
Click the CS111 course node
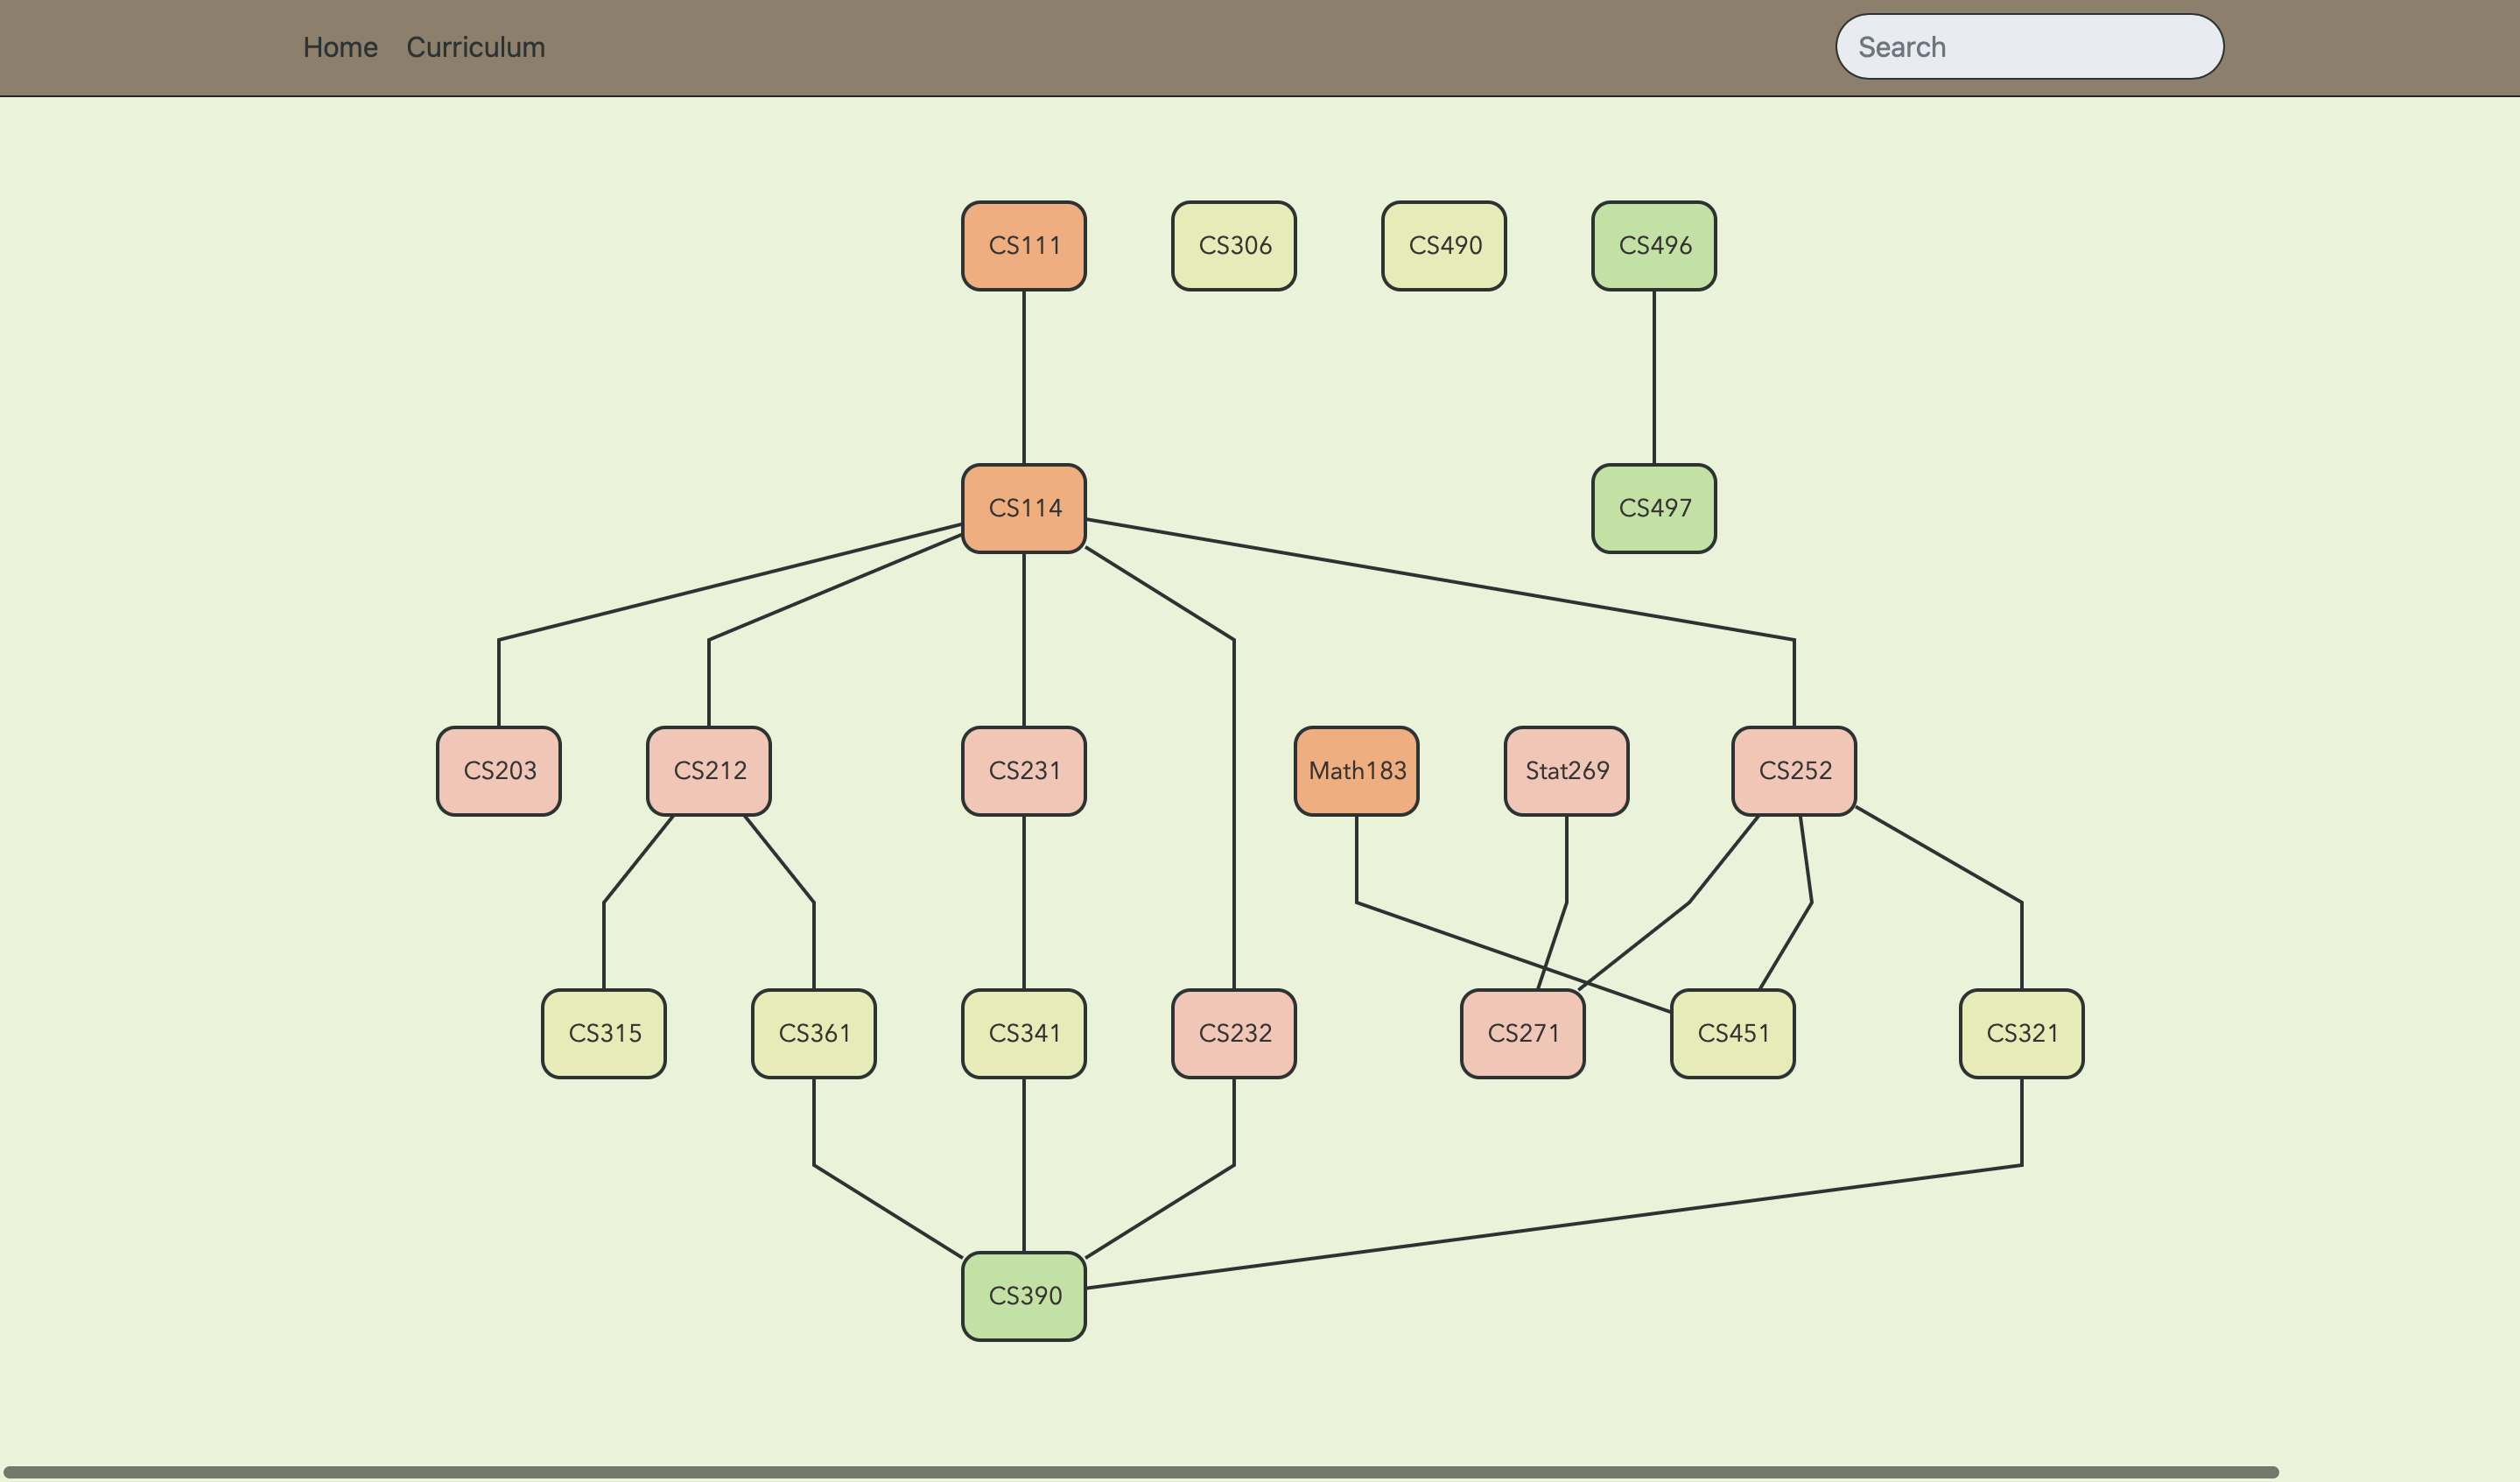[1023, 246]
